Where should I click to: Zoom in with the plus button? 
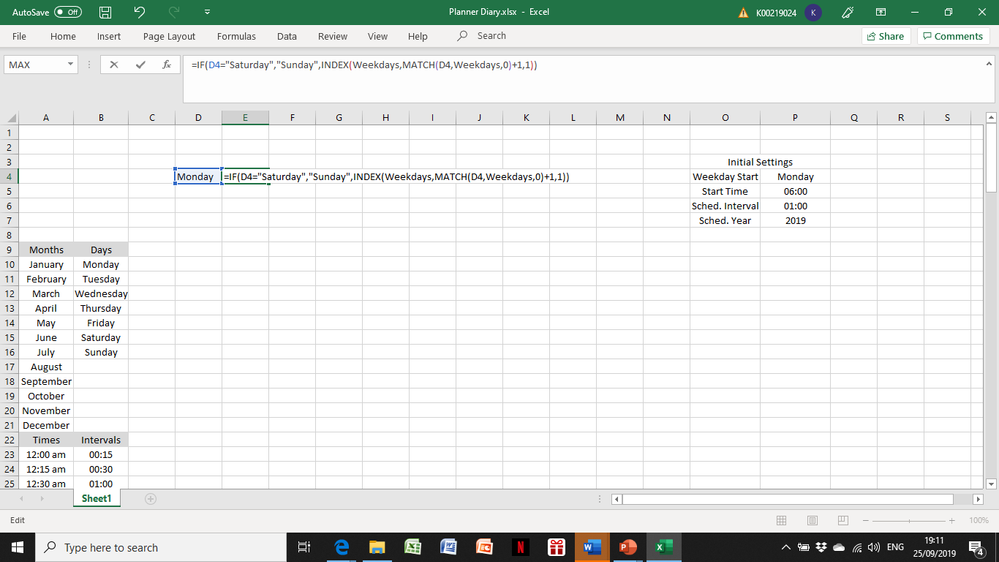coord(952,521)
